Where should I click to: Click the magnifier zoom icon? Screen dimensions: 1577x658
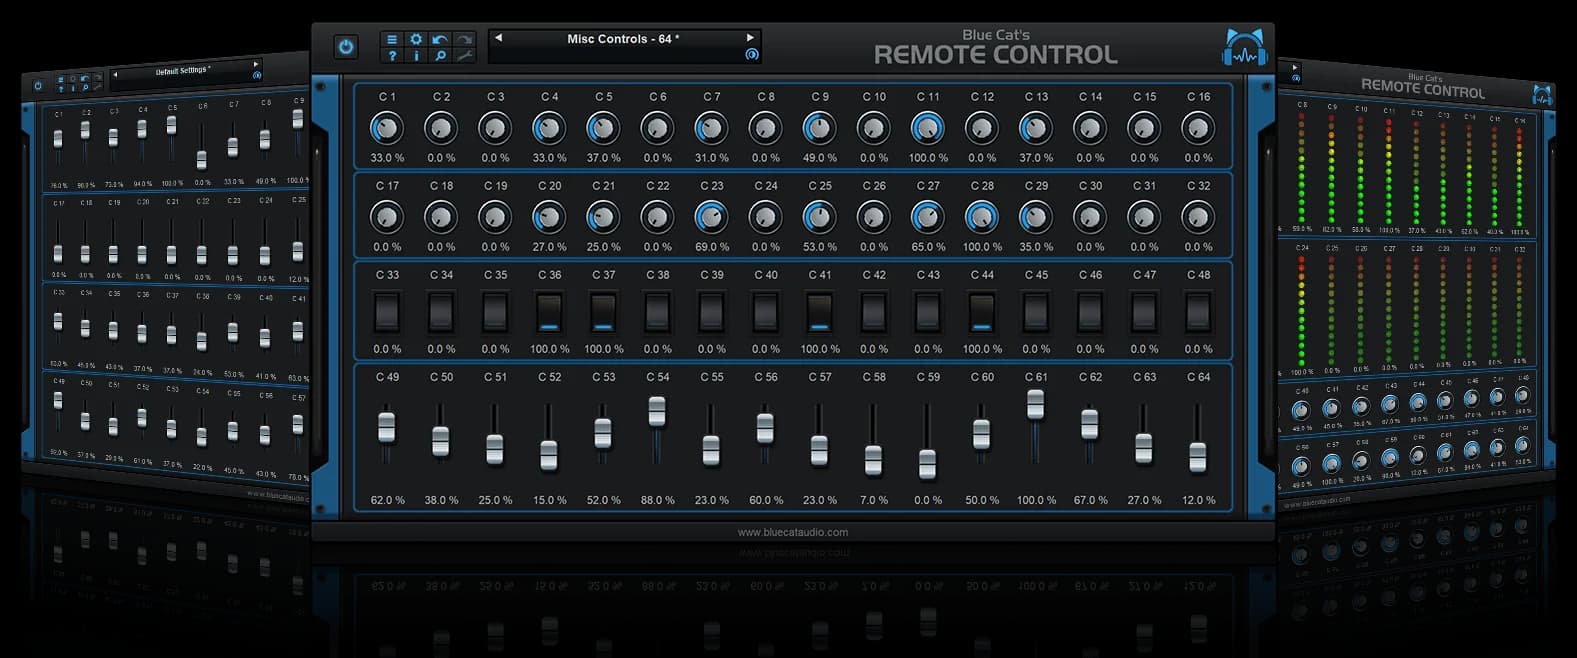[440, 56]
